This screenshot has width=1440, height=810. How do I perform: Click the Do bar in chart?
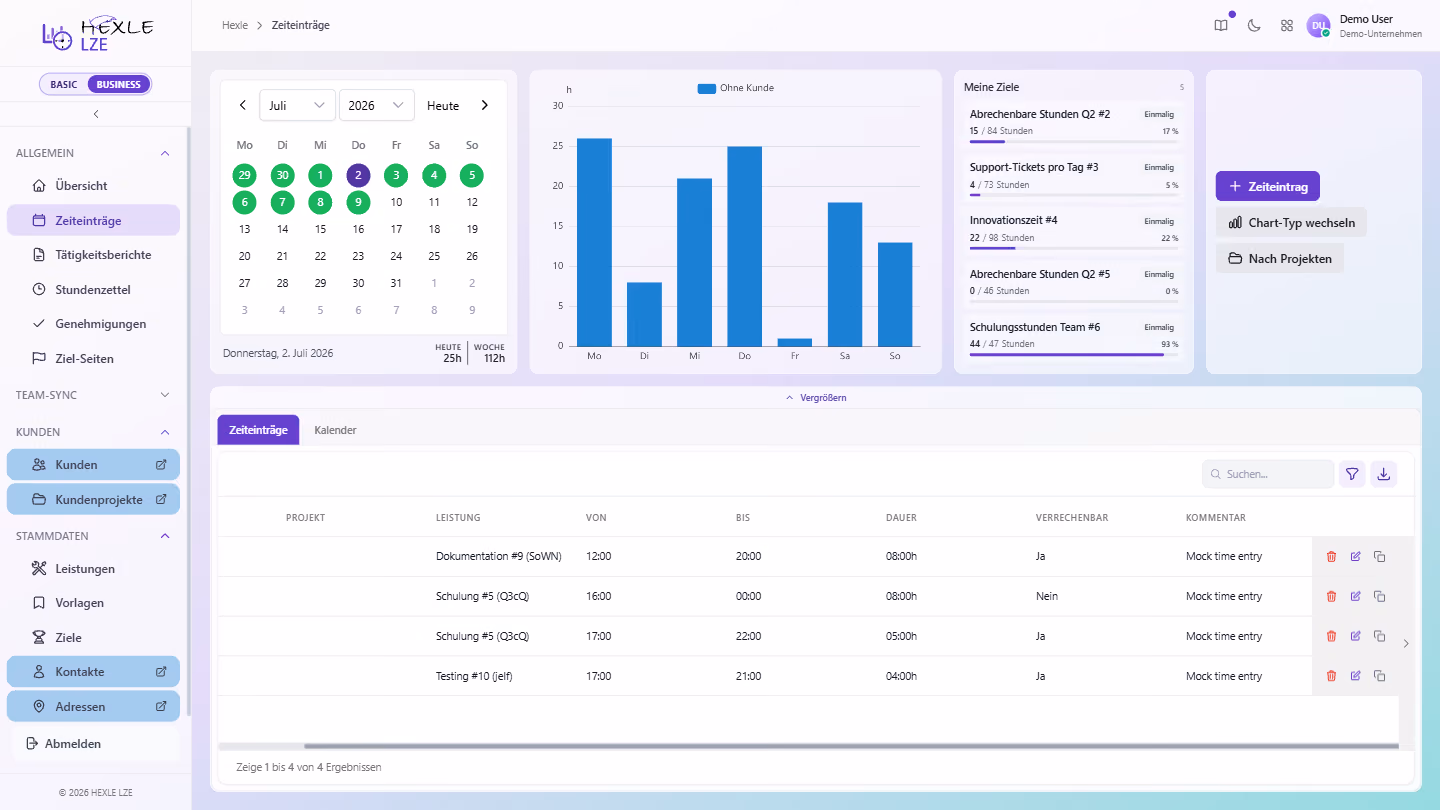click(x=744, y=246)
